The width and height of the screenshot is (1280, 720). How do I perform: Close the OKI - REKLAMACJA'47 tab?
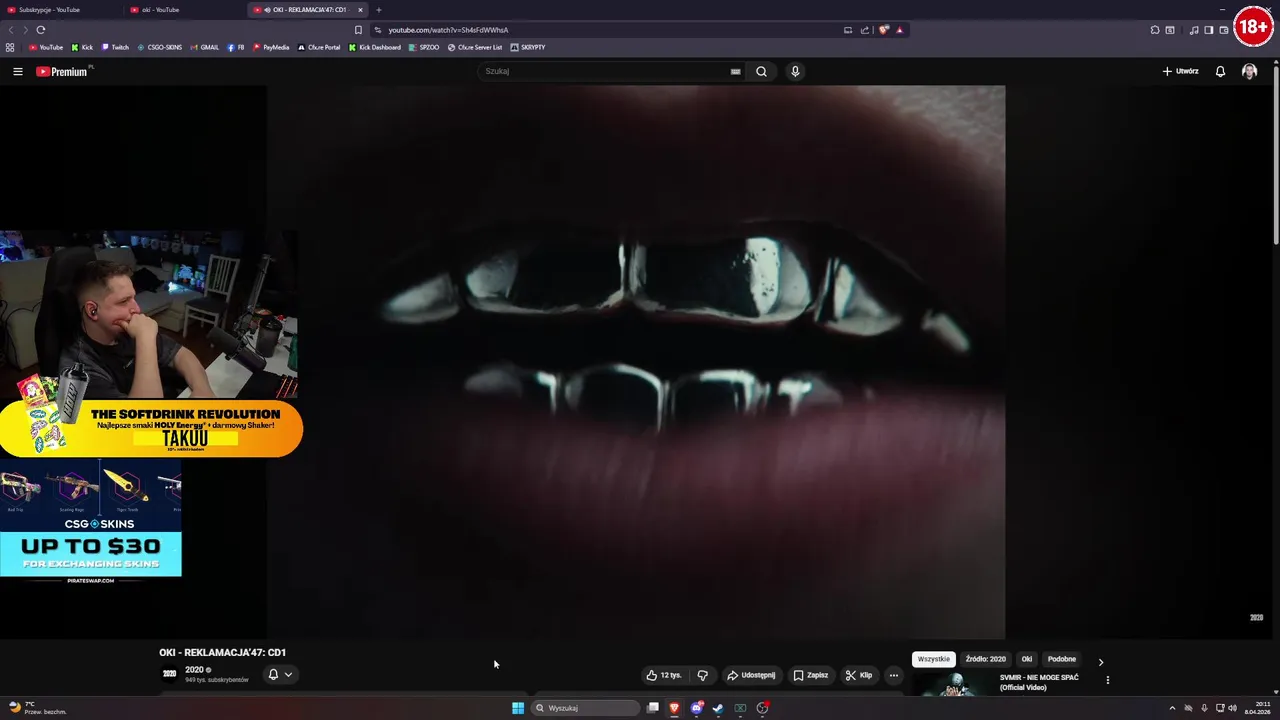pyautogui.click(x=360, y=10)
